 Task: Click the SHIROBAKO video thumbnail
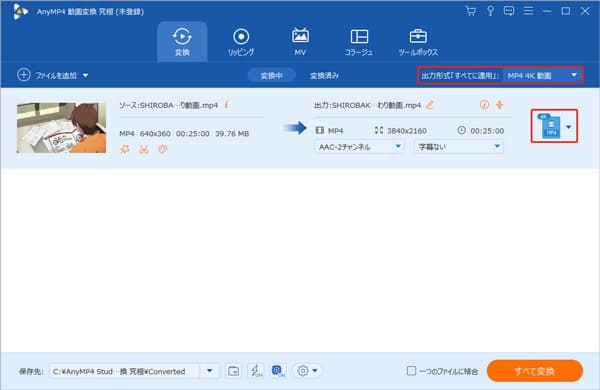point(62,128)
